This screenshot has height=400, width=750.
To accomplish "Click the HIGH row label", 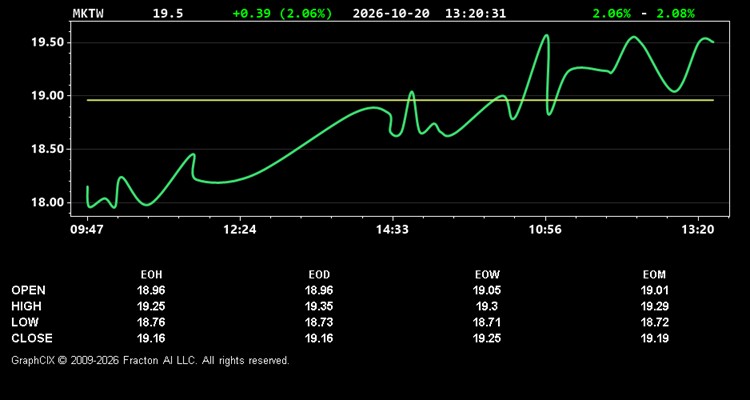I will (x=26, y=306).
